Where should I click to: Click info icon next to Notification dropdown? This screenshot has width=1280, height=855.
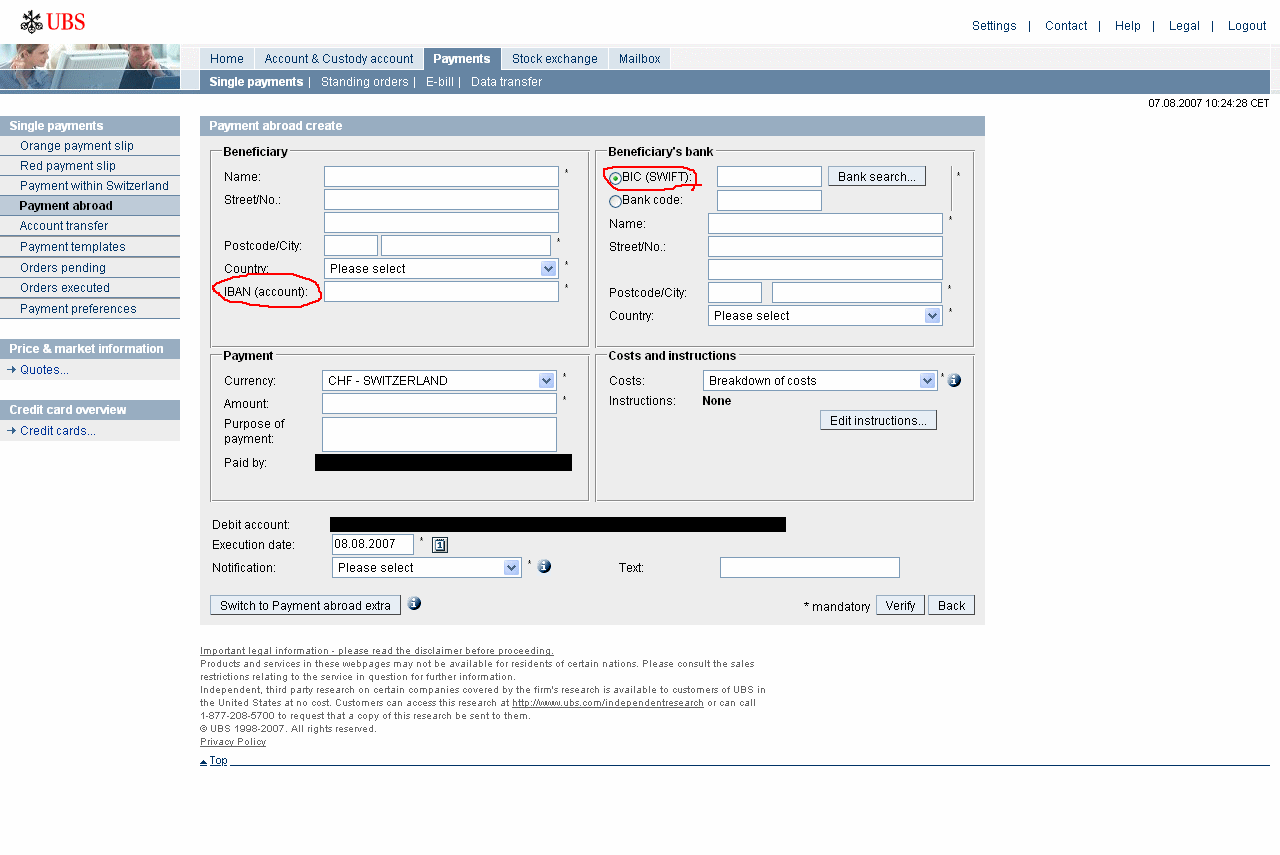(544, 566)
